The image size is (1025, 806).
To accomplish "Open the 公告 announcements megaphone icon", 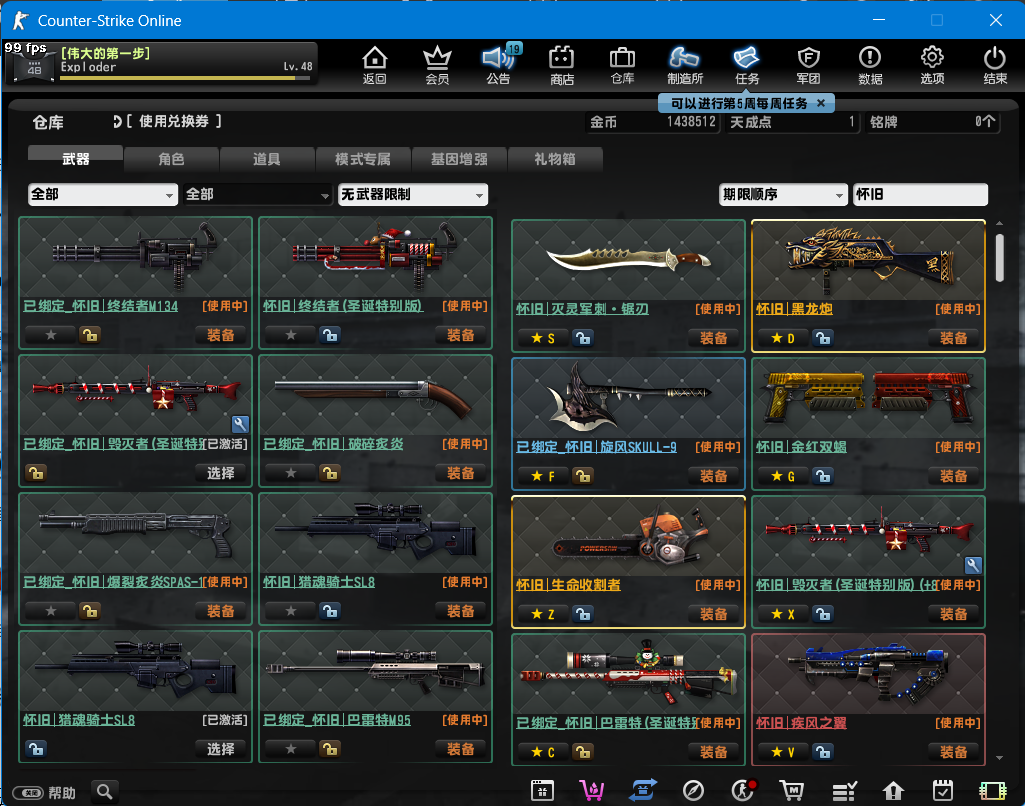I will [499, 65].
